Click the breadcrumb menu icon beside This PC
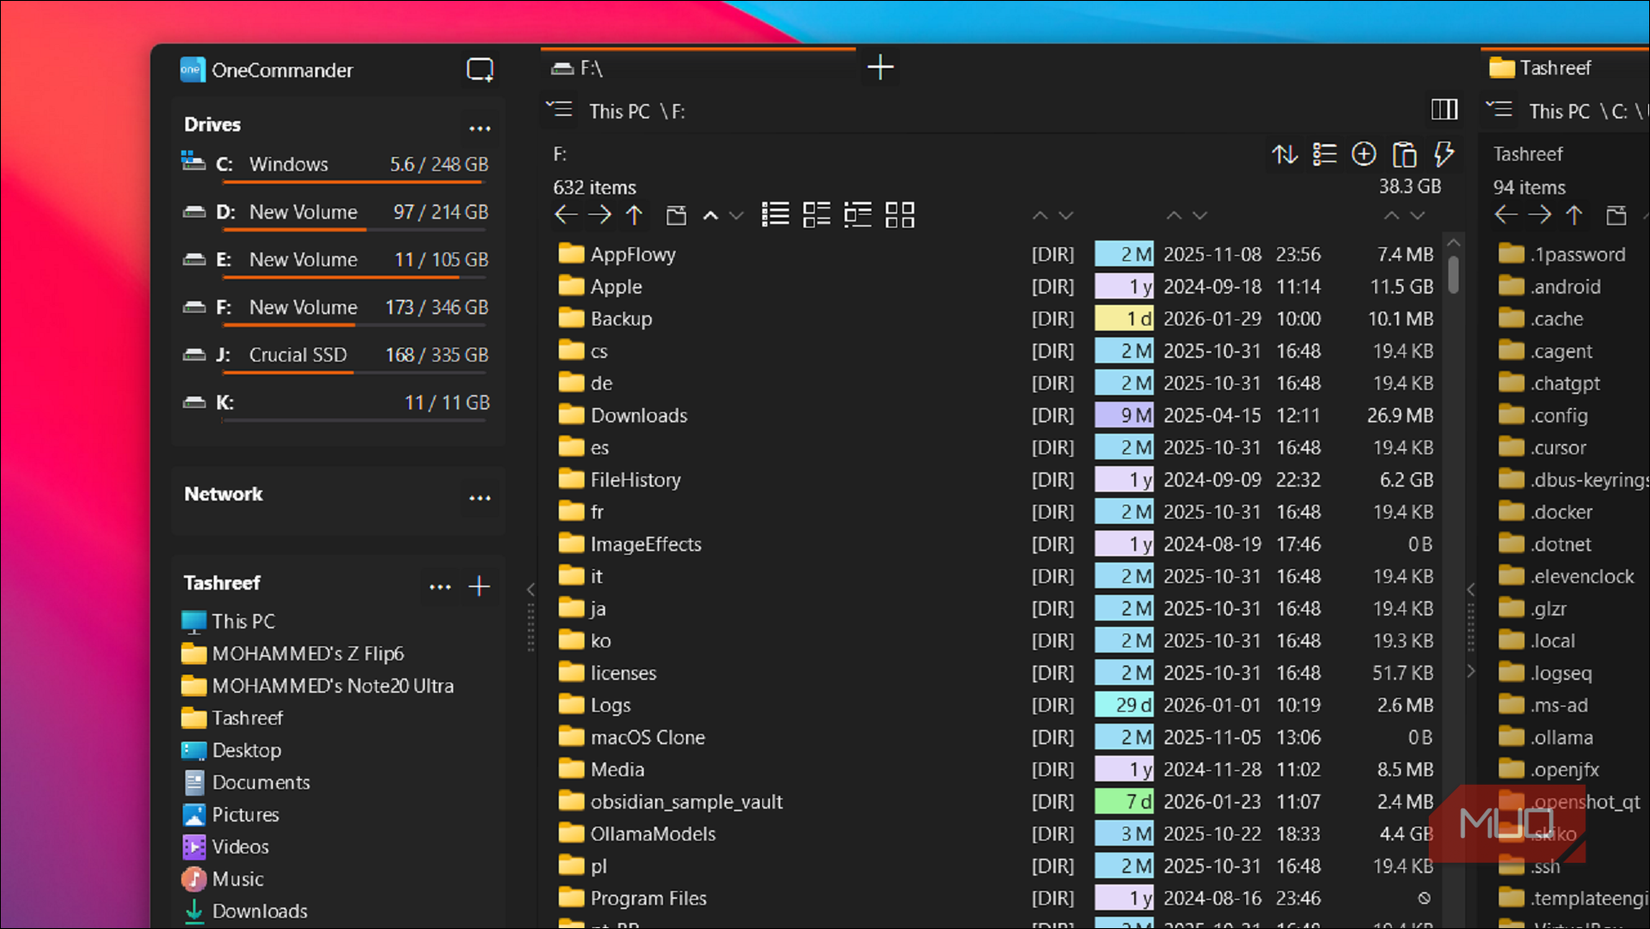This screenshot has width=1650, height=929. (x=559, y=110)
